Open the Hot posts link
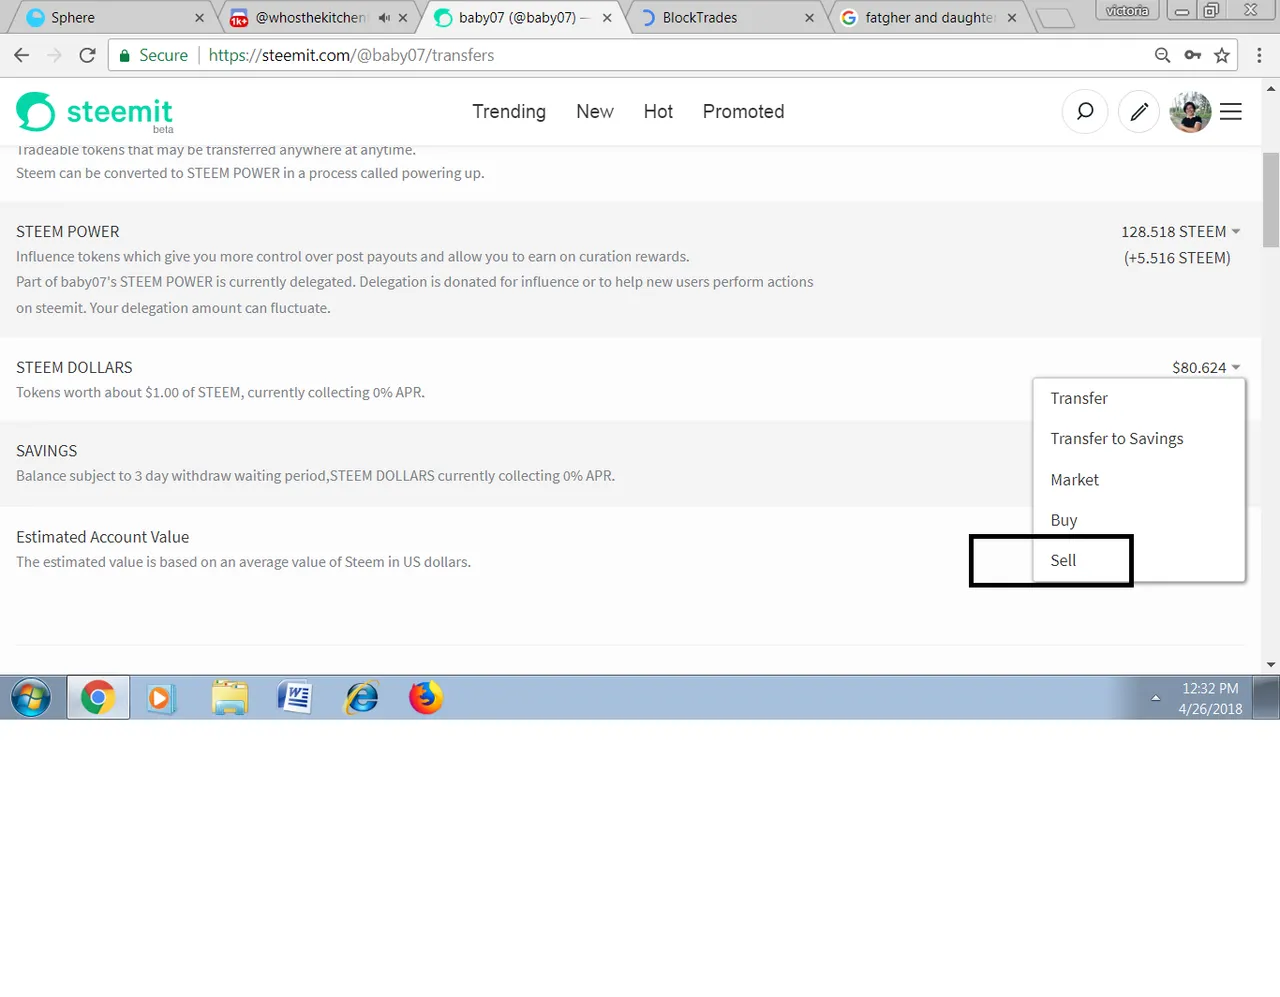The height and width of the screenshot is (997, 1280). tap(658, 111)
